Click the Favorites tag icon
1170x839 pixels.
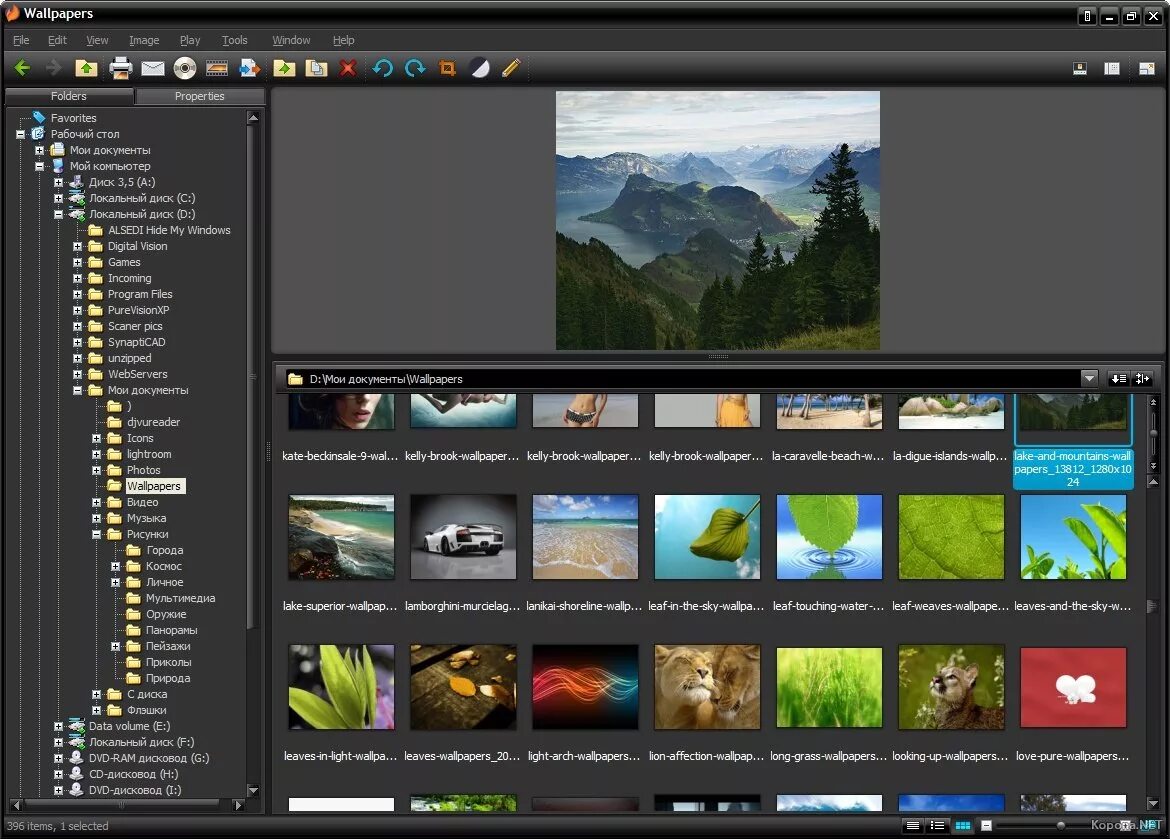39,117
